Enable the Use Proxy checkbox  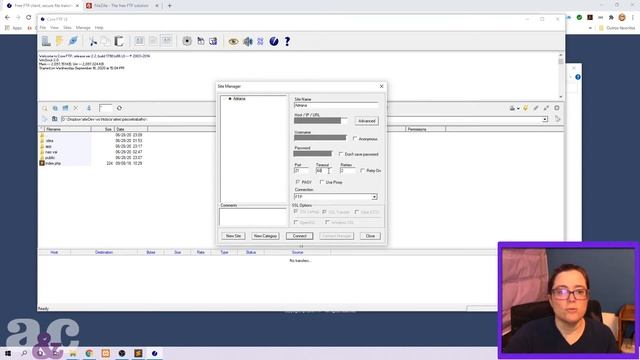[322, 182]
